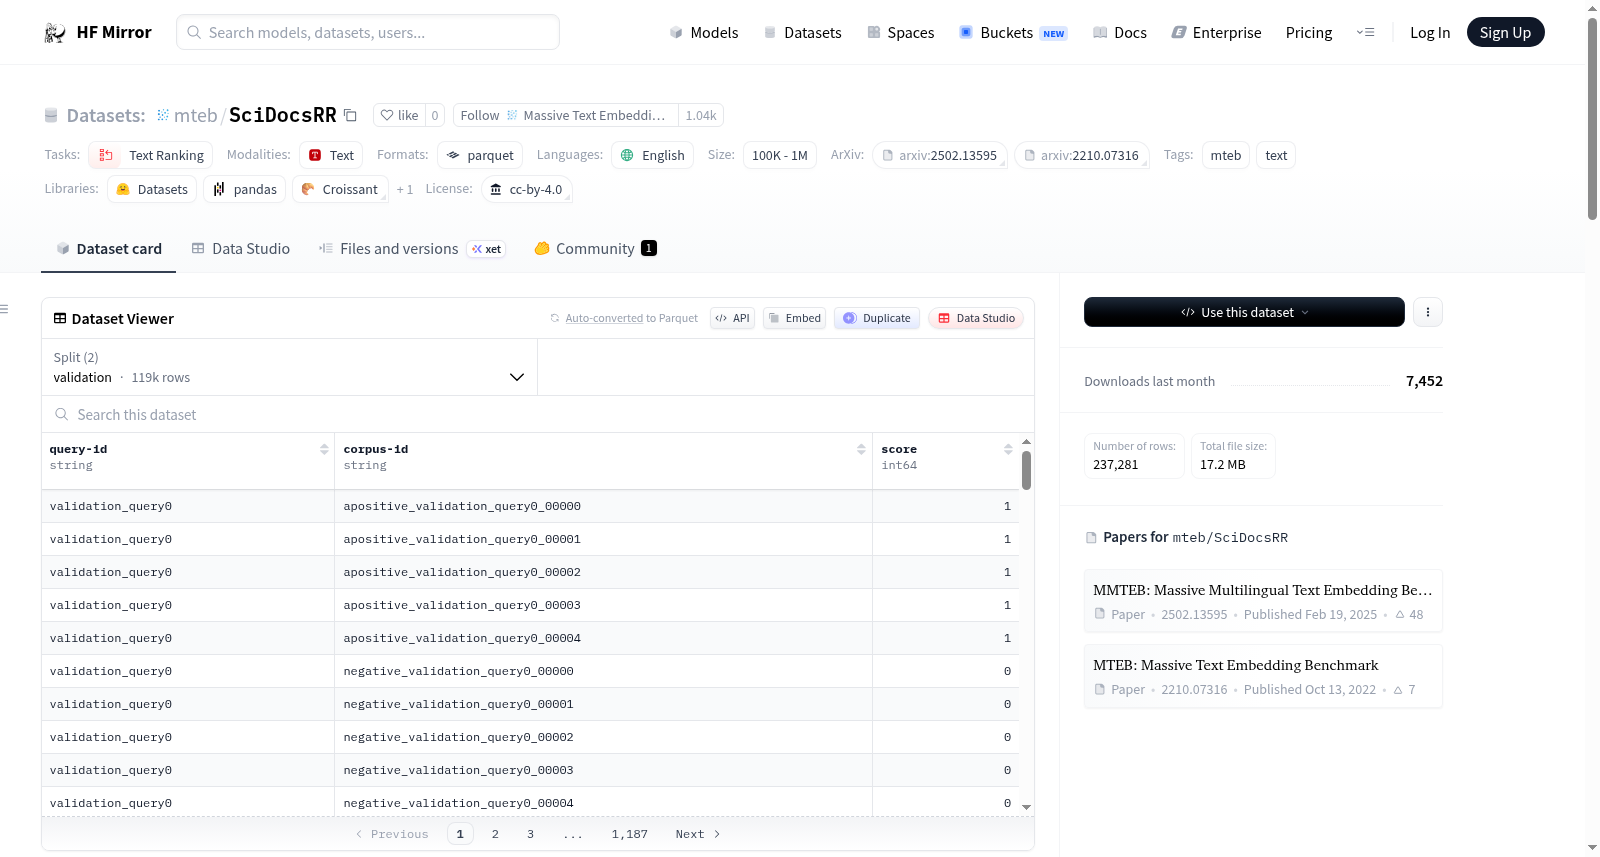Image resolution: width=1600 pixels, height=857 pixels.
Task: Open the arxiv:2502.13595 tag
Action: (939, 155)
